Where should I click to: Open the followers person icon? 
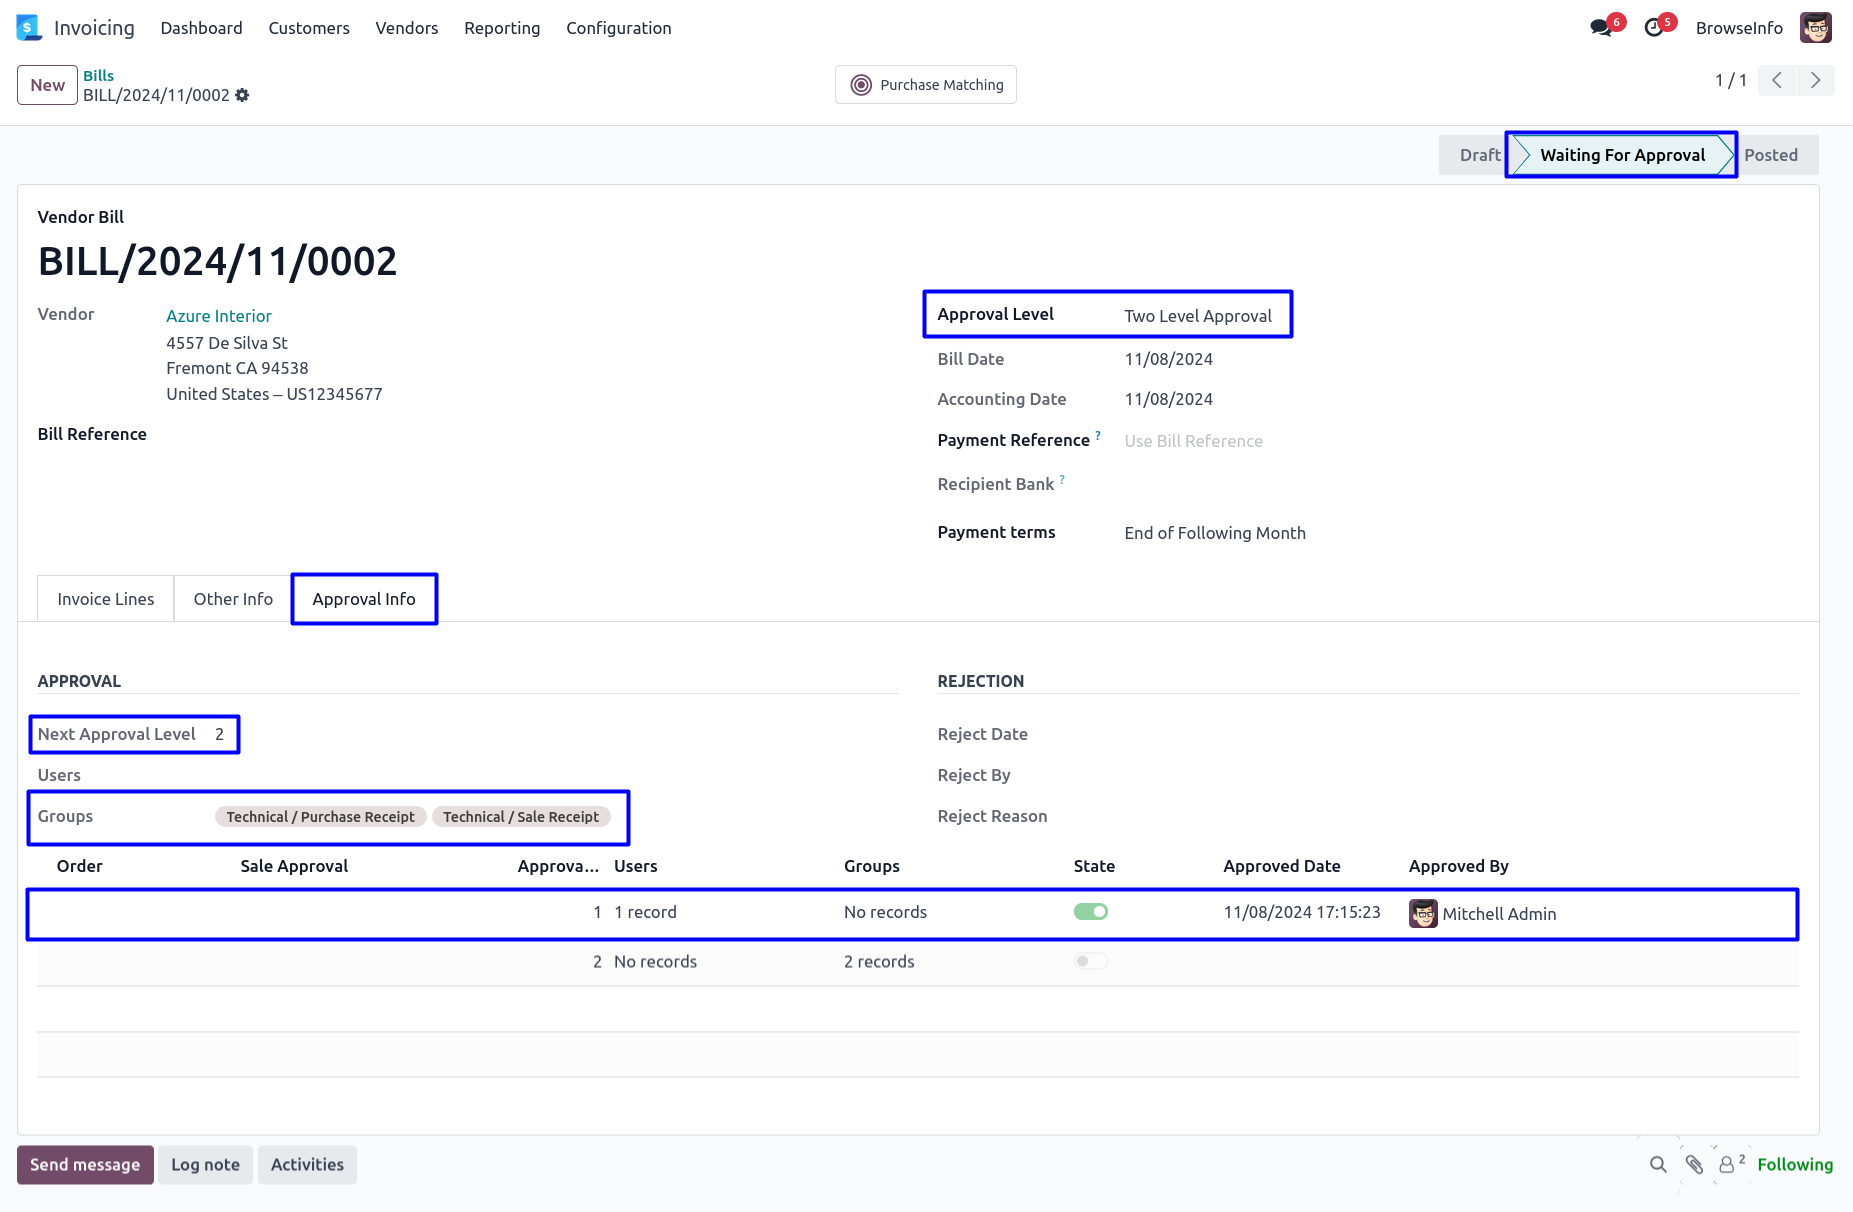coord(1728,1164)
